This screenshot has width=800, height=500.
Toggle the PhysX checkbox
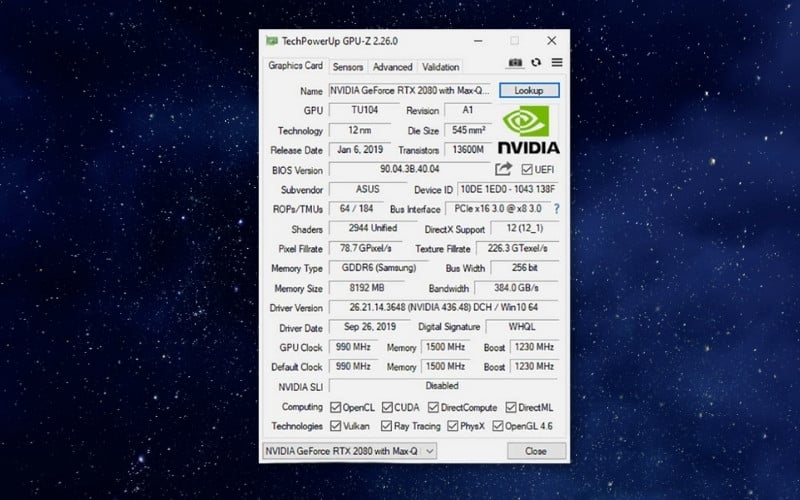[x=453, y=426]
